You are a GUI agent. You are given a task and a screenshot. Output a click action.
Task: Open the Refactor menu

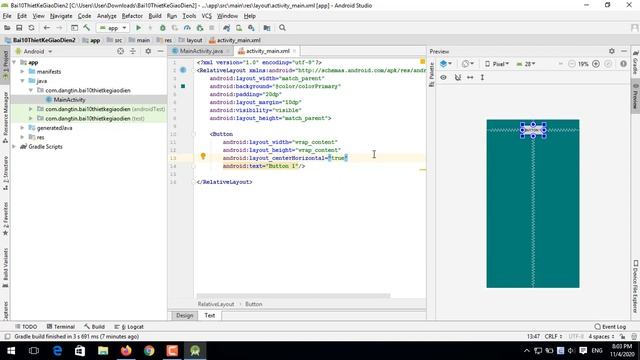(x=132, y=16)
